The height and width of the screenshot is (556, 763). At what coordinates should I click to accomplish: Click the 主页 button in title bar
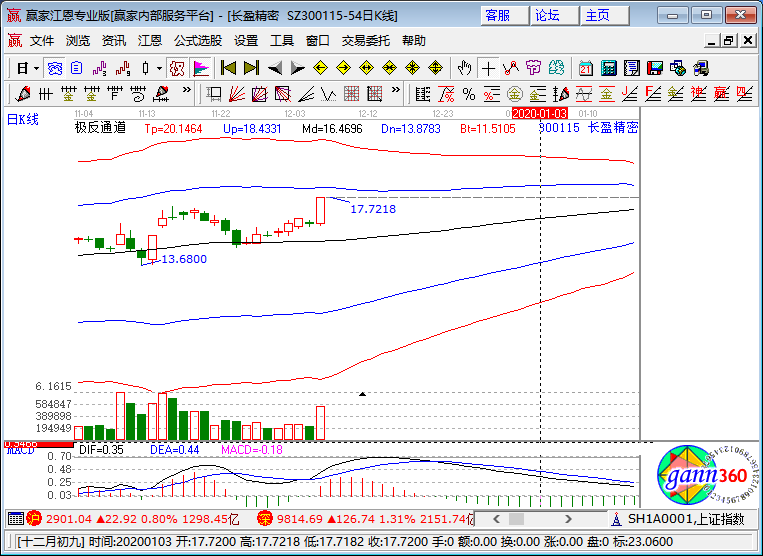[x=605, y=16]
